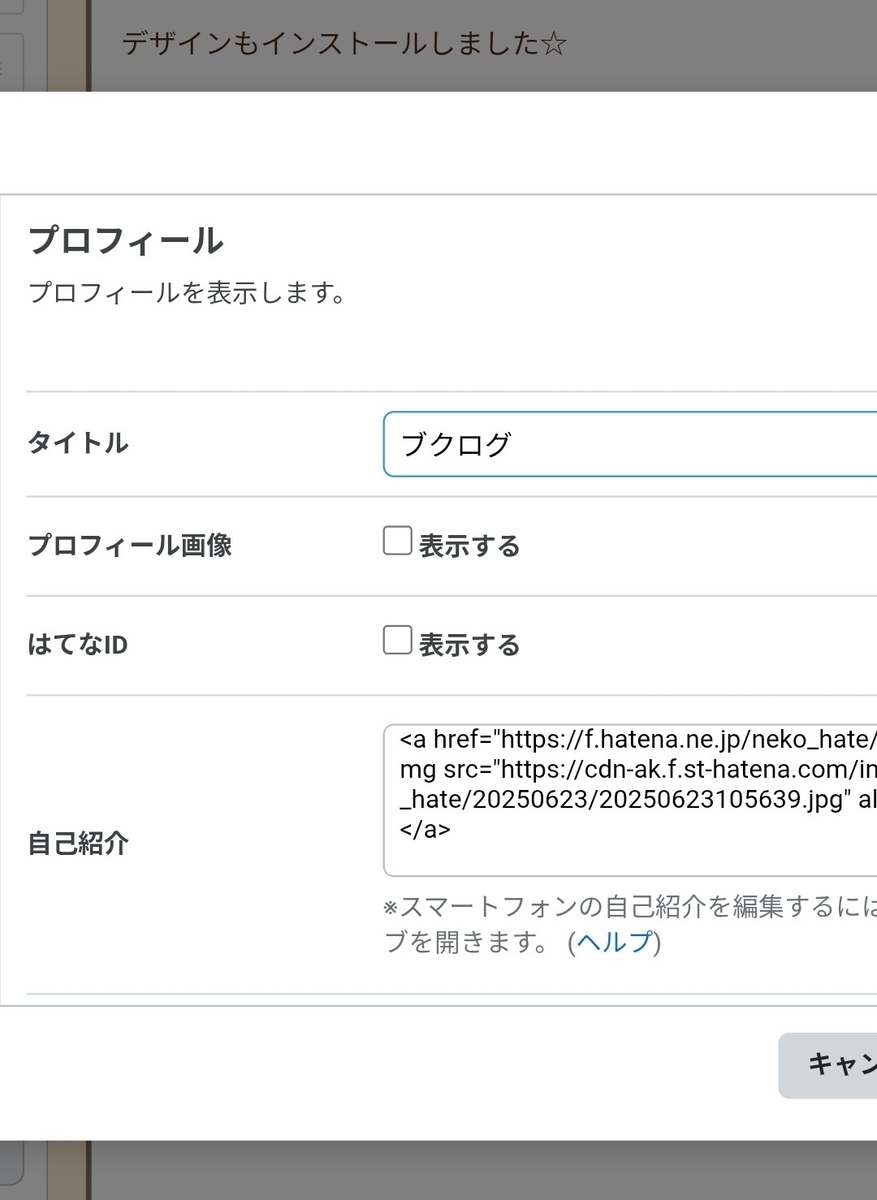Click the タイトル field label
This screenshot has width=877, height=1200.
click(78, 443)
